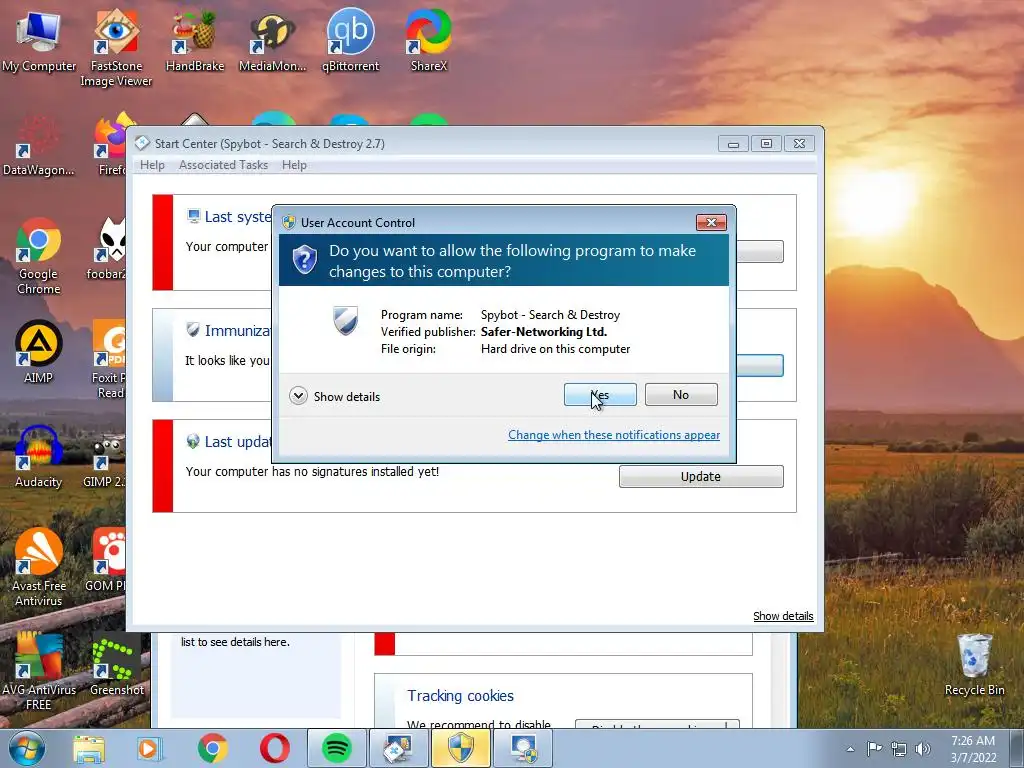Viewport: 1024px width, 768px height.
Task: Launch qBittorrent desktop shortcut
Action: [x=351, y=42]
